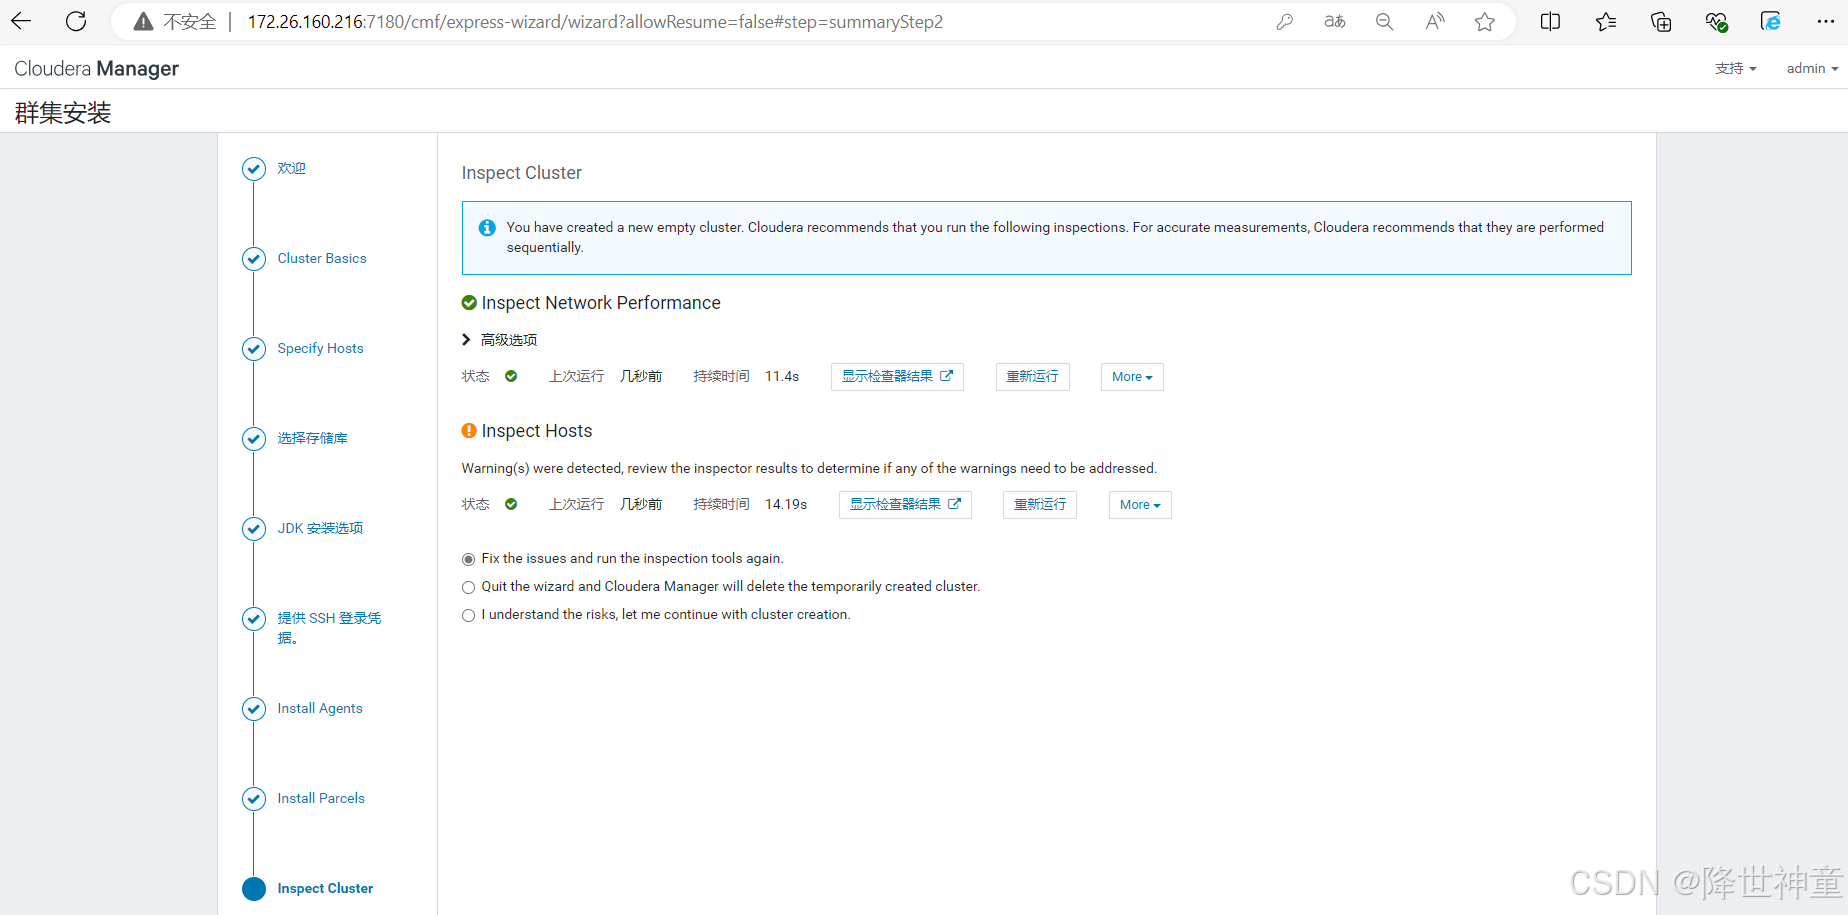Click the 14.19s duration value
Image resolution: width=1848 pixels, height=915 pixels.
pos(786,504)
